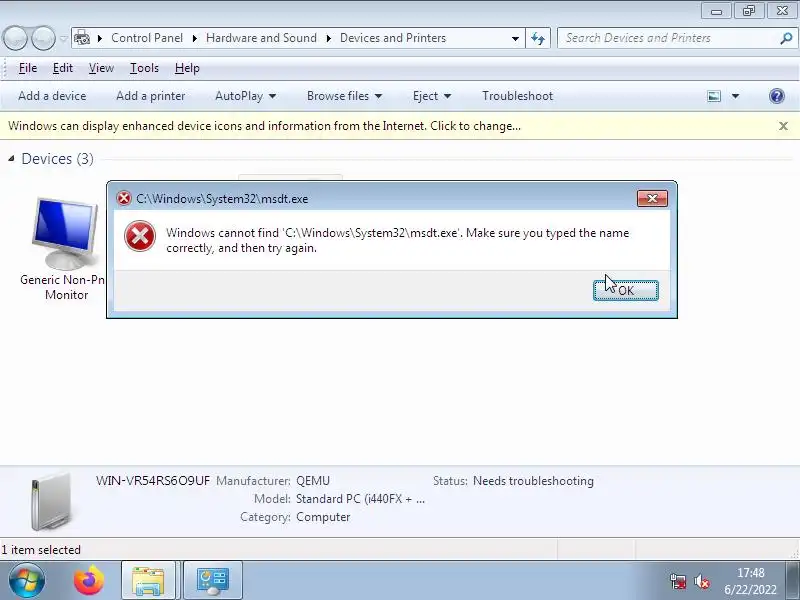Open the address bar history dropdown
The height and width of the screenshot is (600, 800).
[515, 38]
